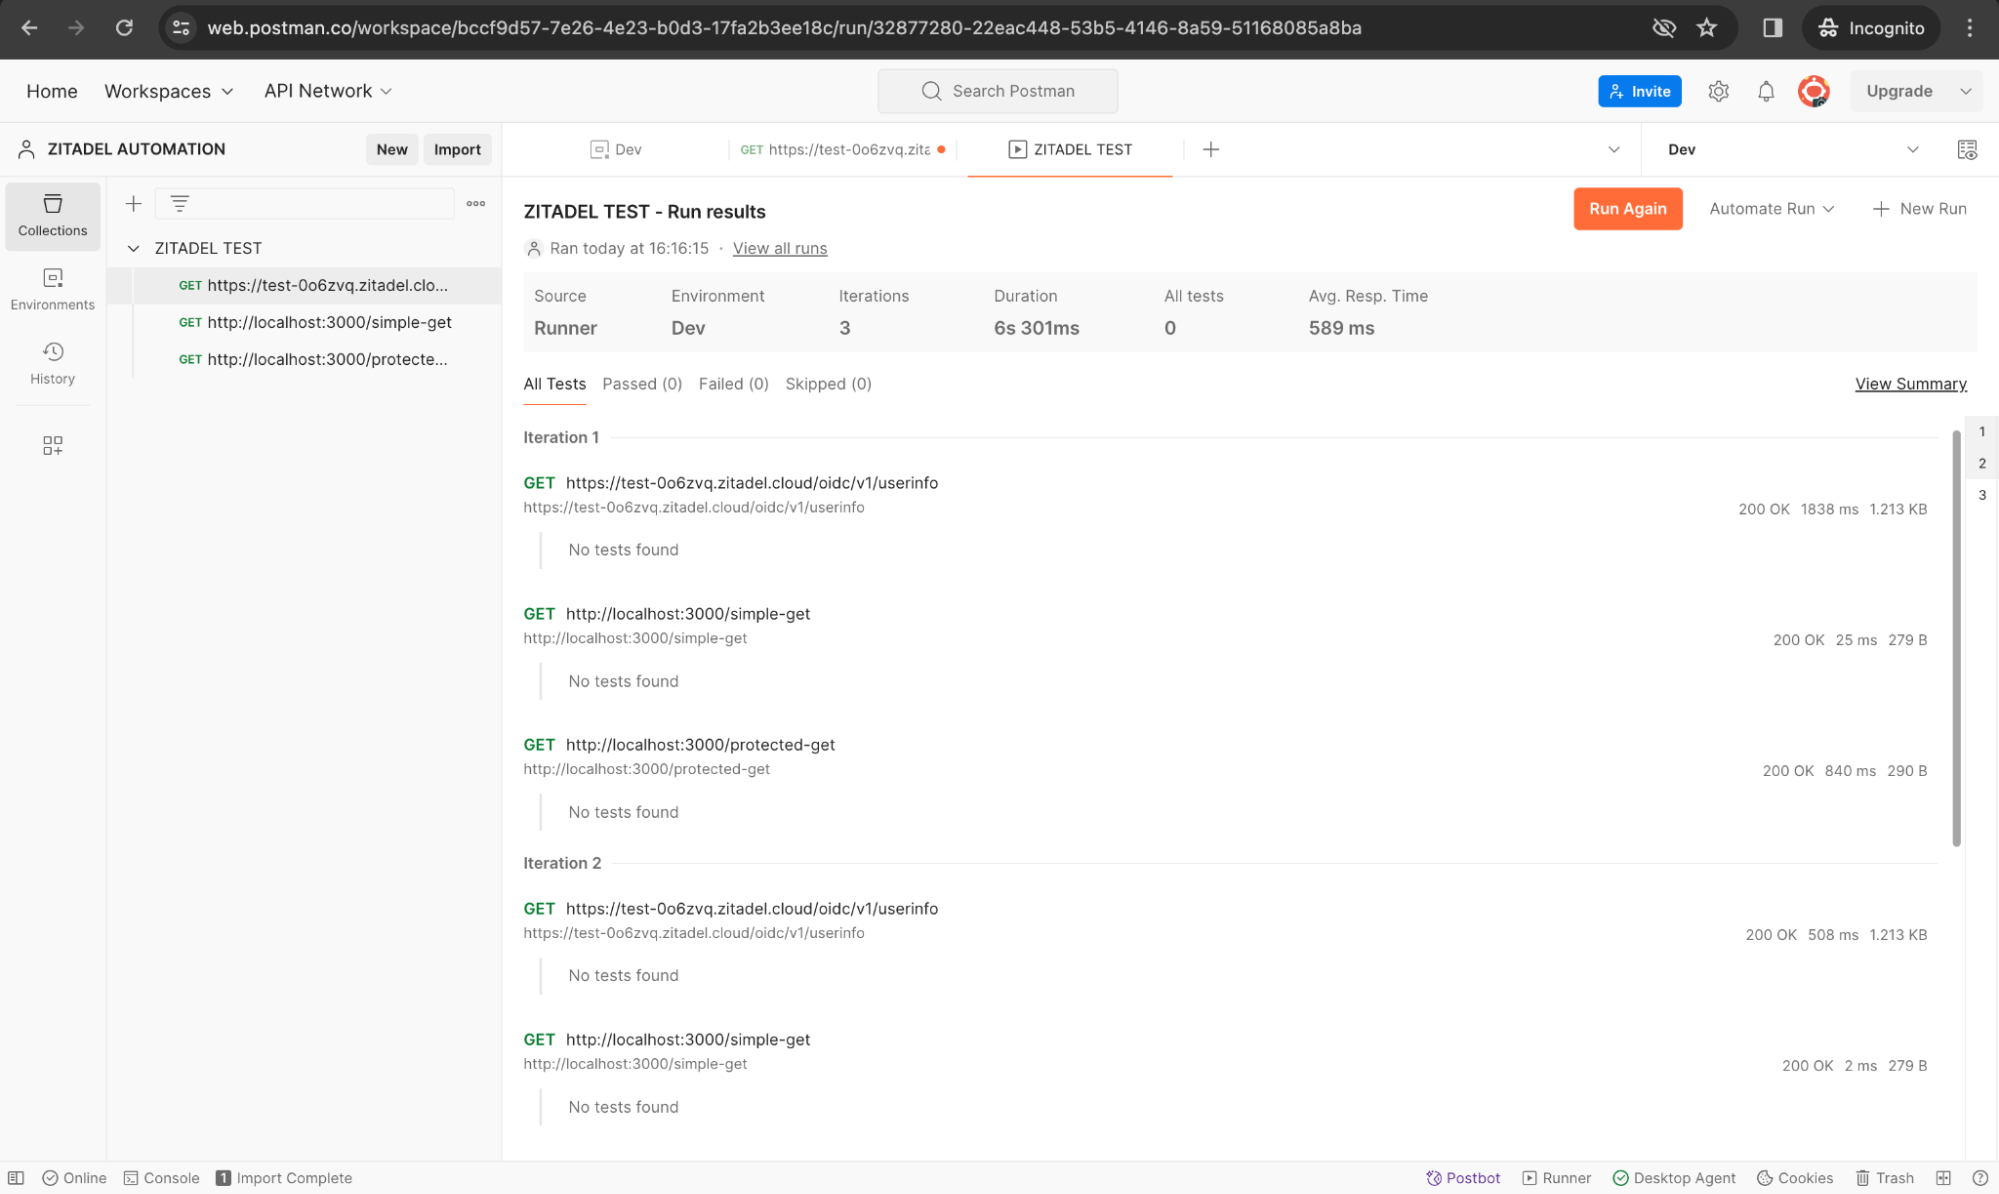This screenshot has height=1194, width=1999.
Task: Switch to the Failed (0) tab
Action: [x=733, y=384]
